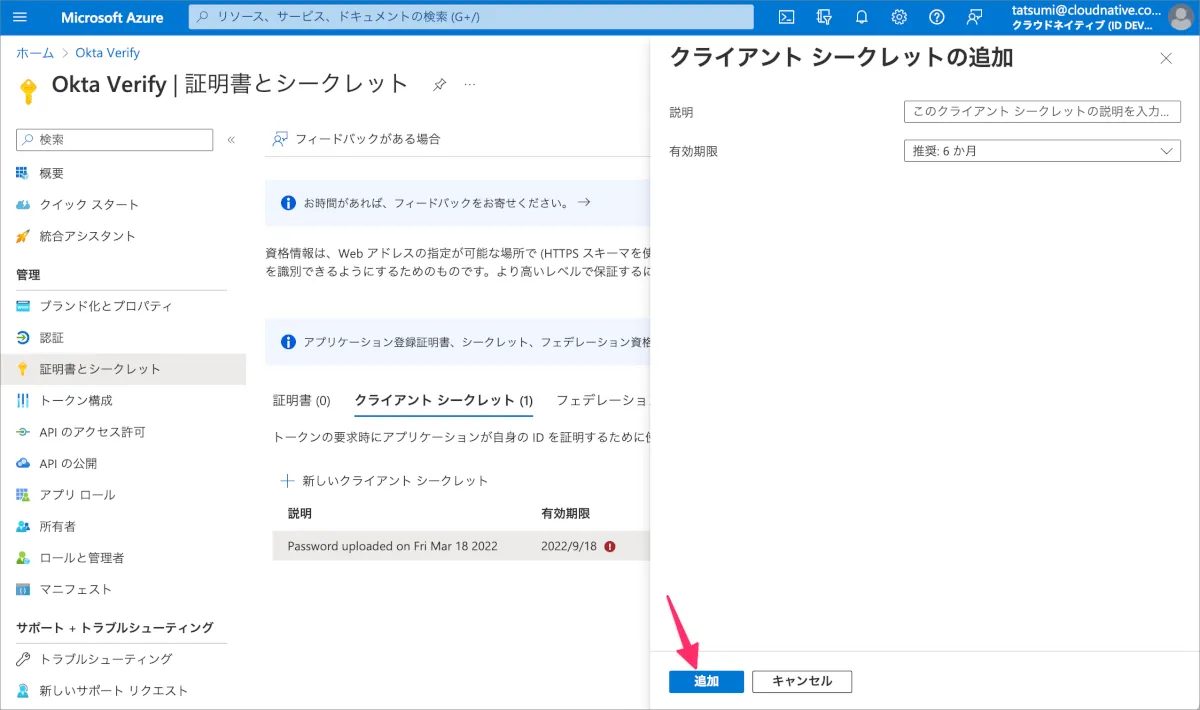Add a 新しいクライアント シークレット
The width and height of the screenshot is (1200, 710).
(x=385, y=481)
